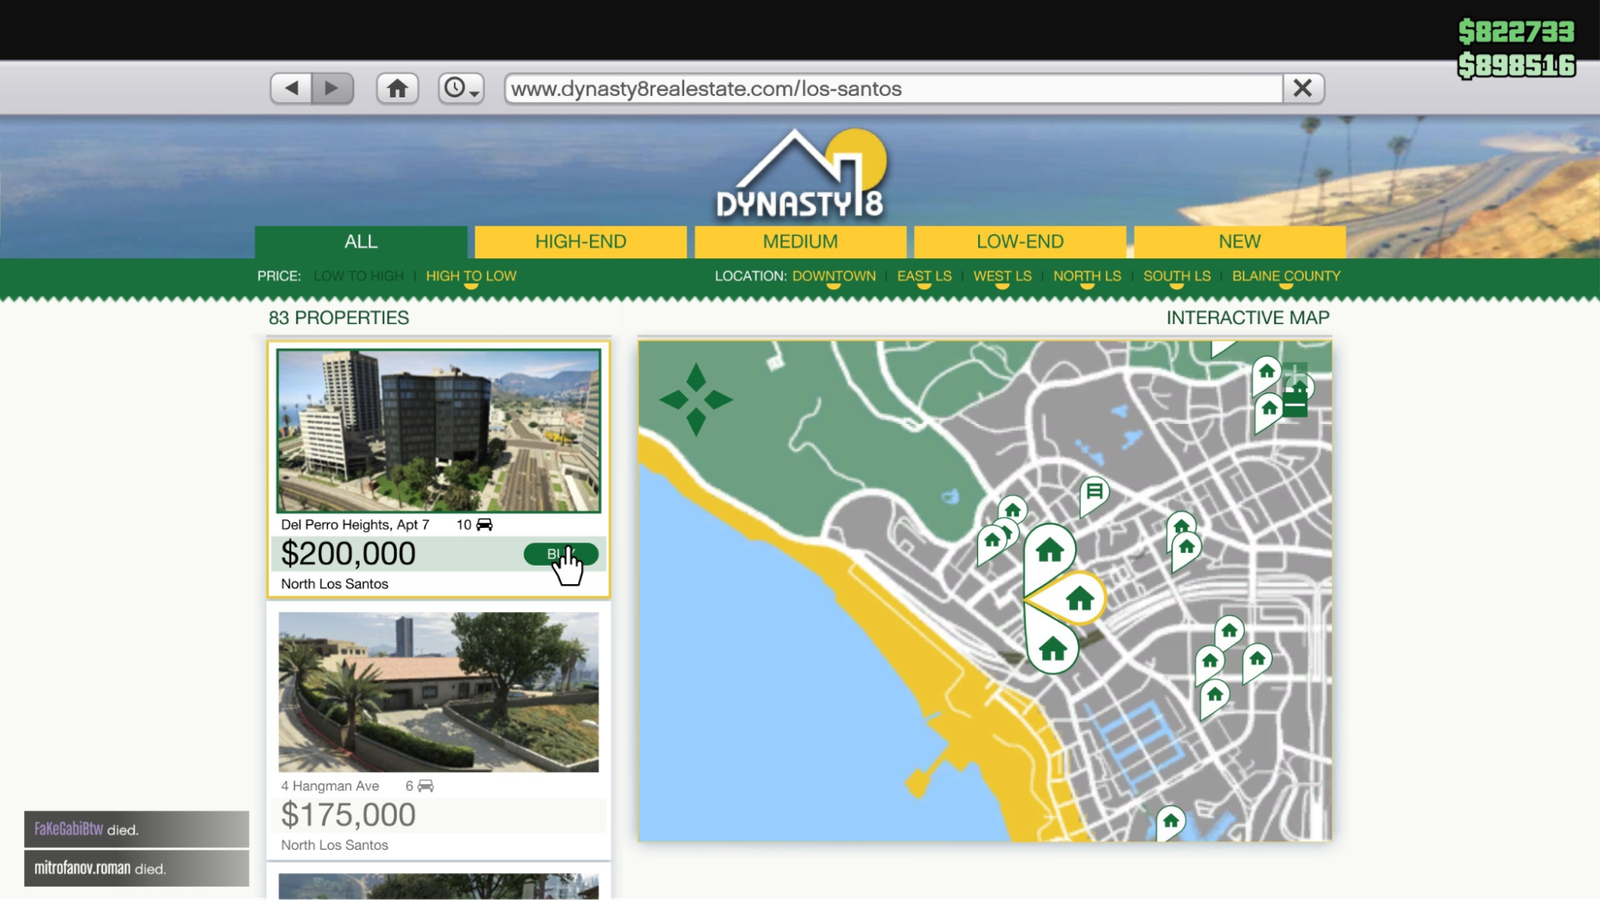Open the history dropdown arrow next to the clock
This screenshot has height=900, width=1600.
(x=473, y=93)
